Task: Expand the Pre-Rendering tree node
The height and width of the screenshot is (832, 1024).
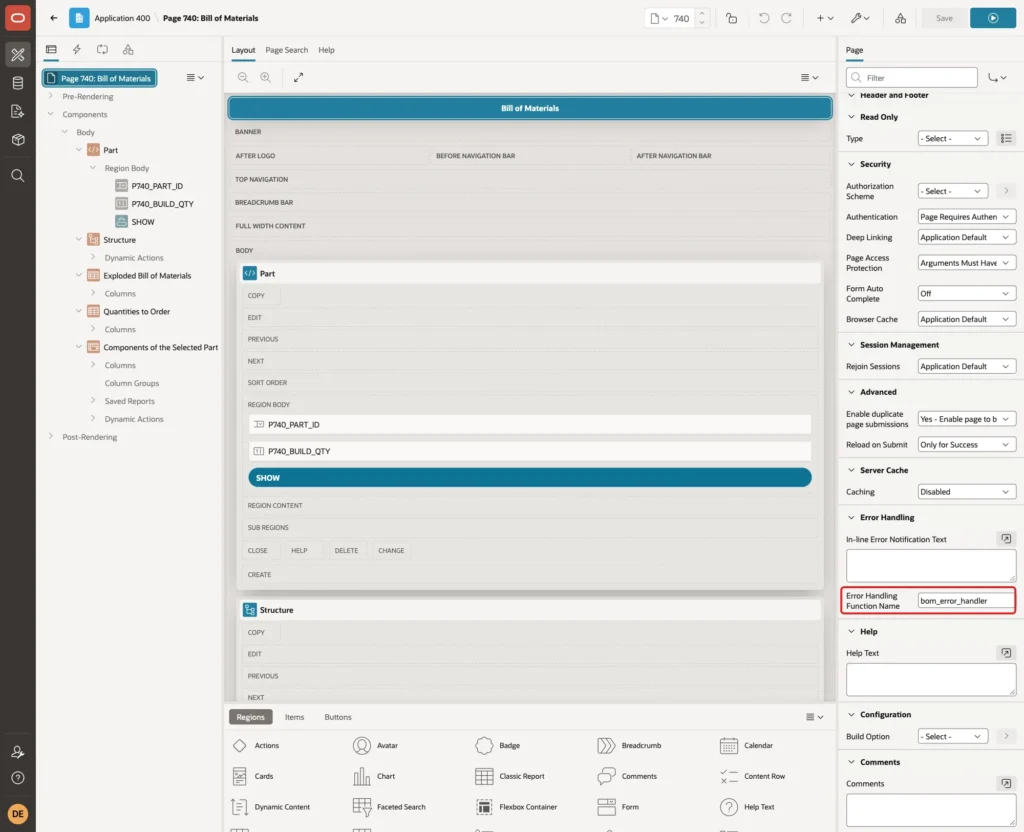Action: [51, 96]
